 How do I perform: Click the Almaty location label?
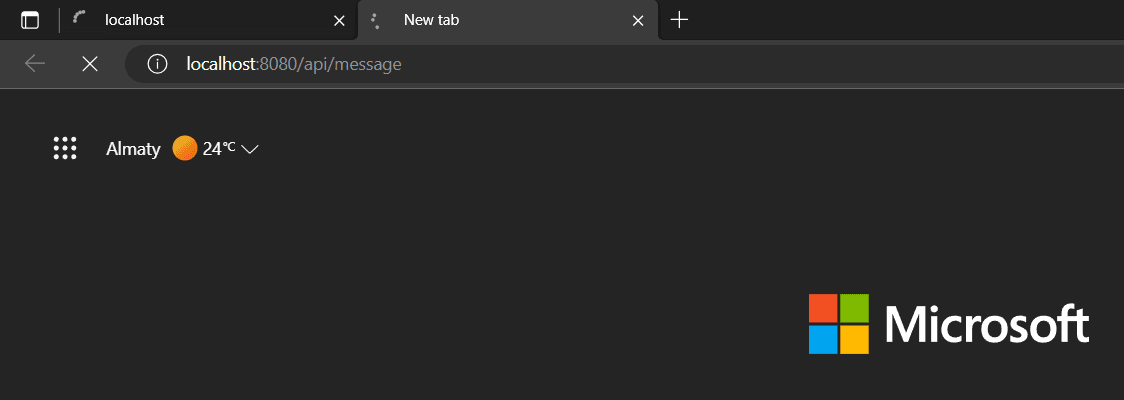pos(133,148)
